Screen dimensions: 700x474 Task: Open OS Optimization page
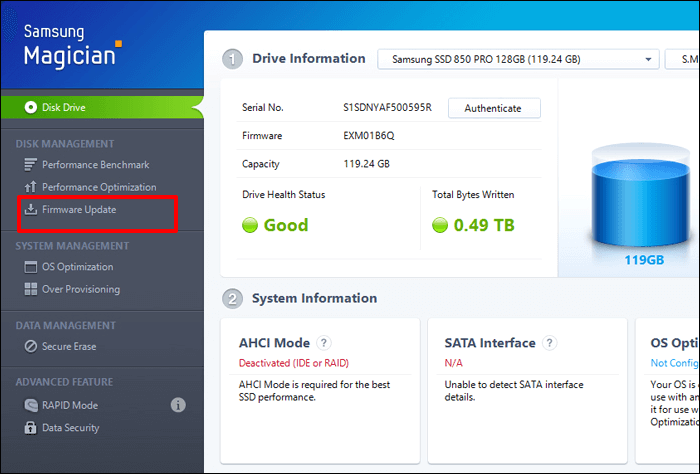click(x=77, y=267)
